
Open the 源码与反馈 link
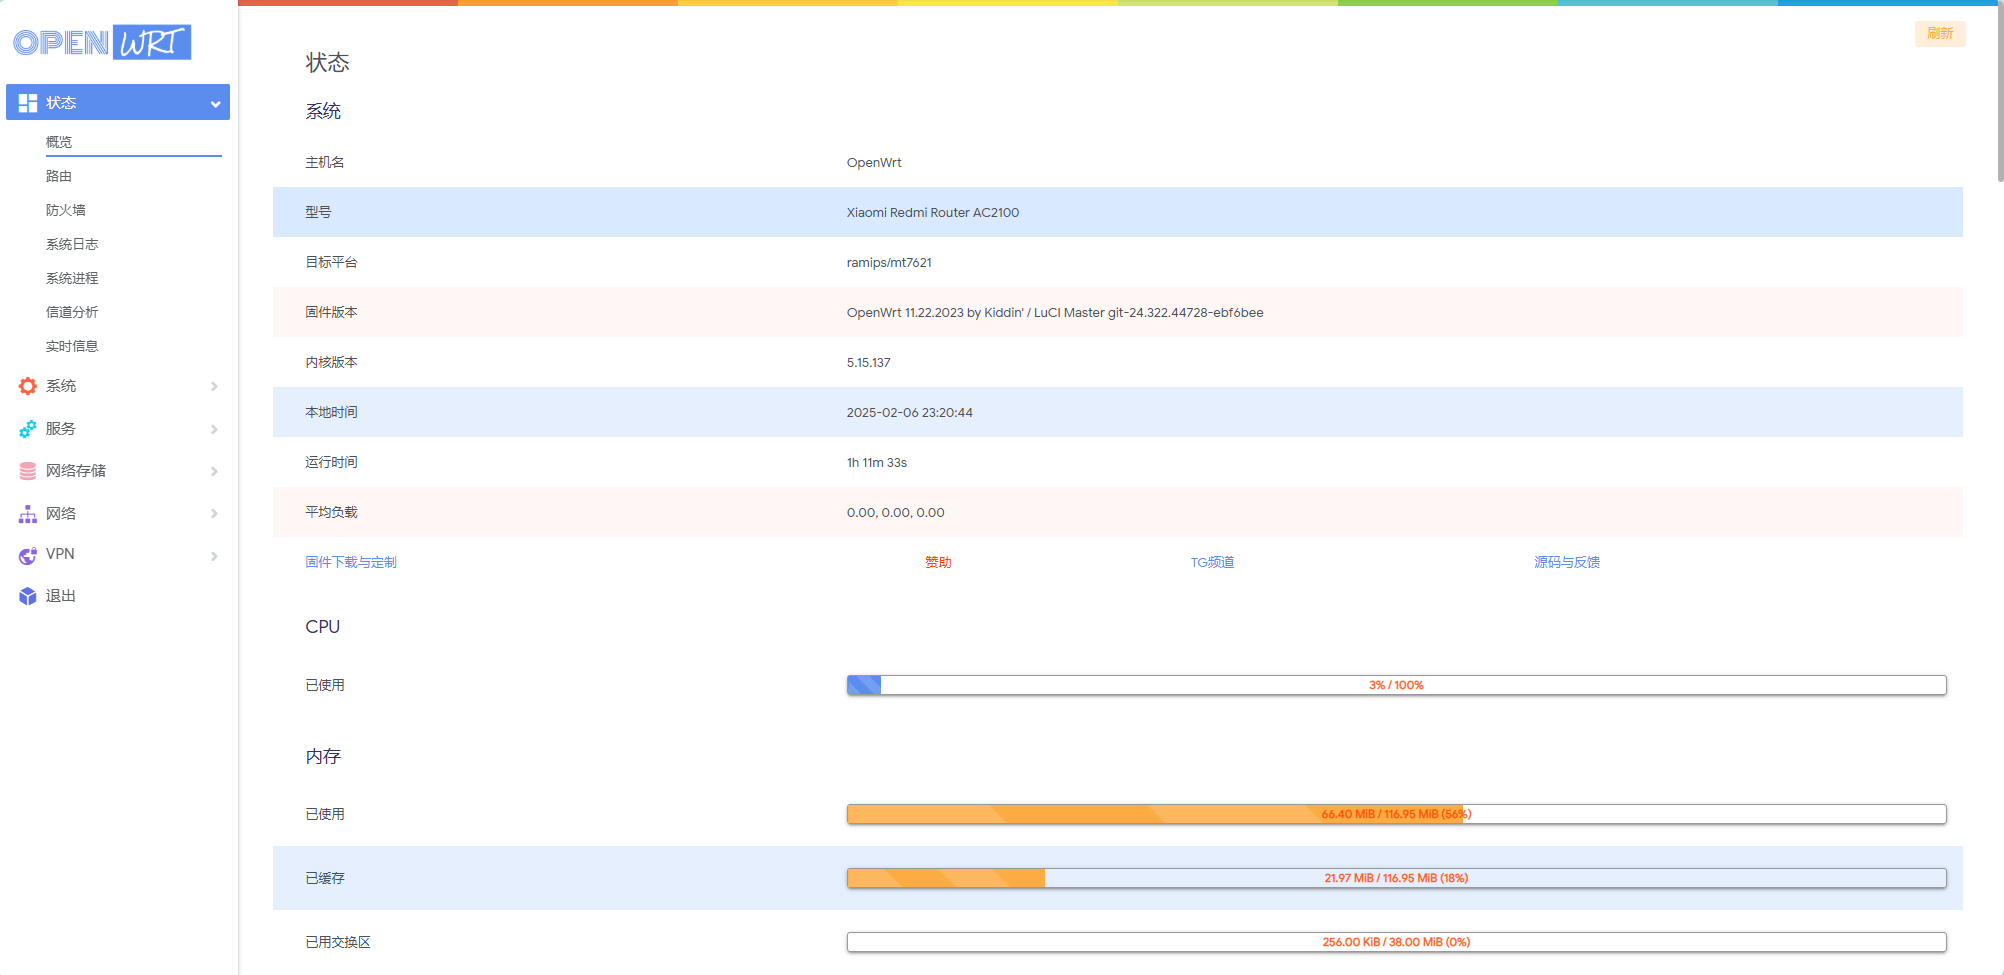pos(1567,562)
